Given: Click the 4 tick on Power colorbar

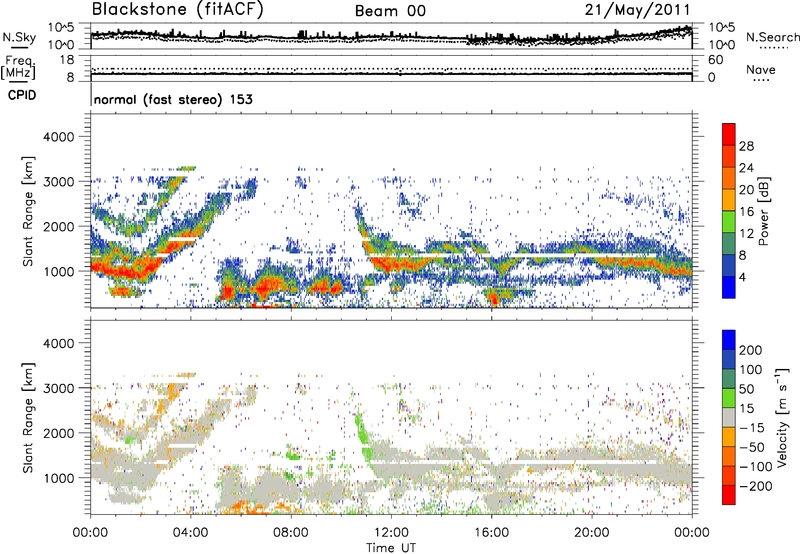Looking at the screenshot, I should (x=742, y=277).
